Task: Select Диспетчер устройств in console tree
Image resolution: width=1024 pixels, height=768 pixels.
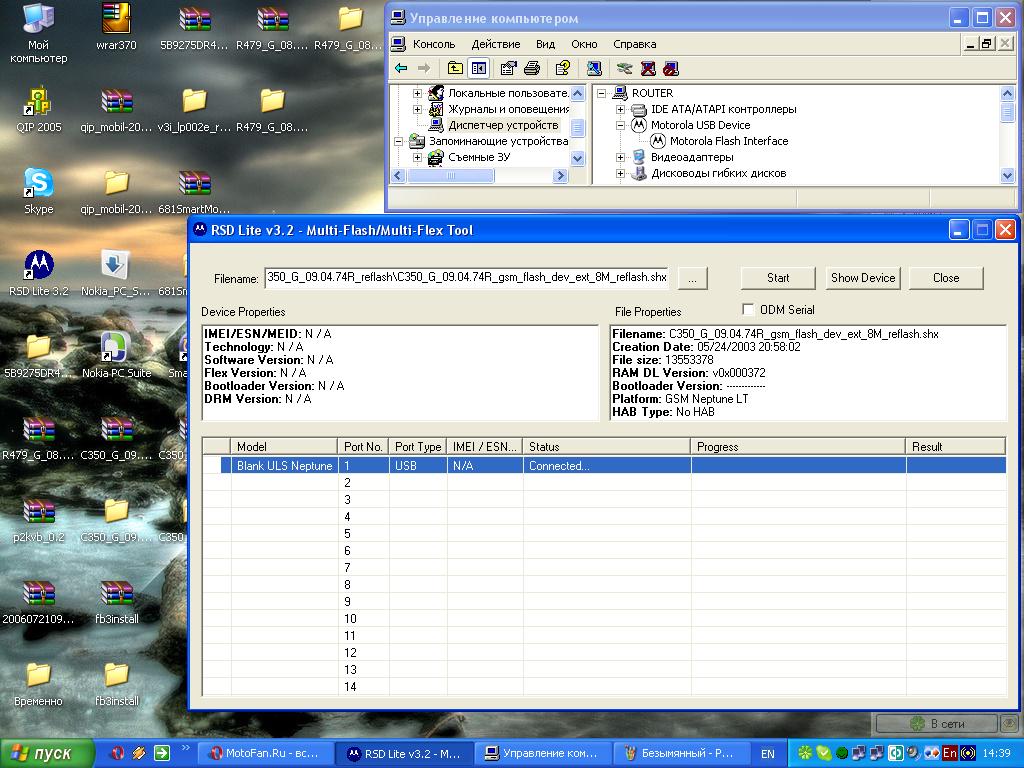Action: [503, 125]
